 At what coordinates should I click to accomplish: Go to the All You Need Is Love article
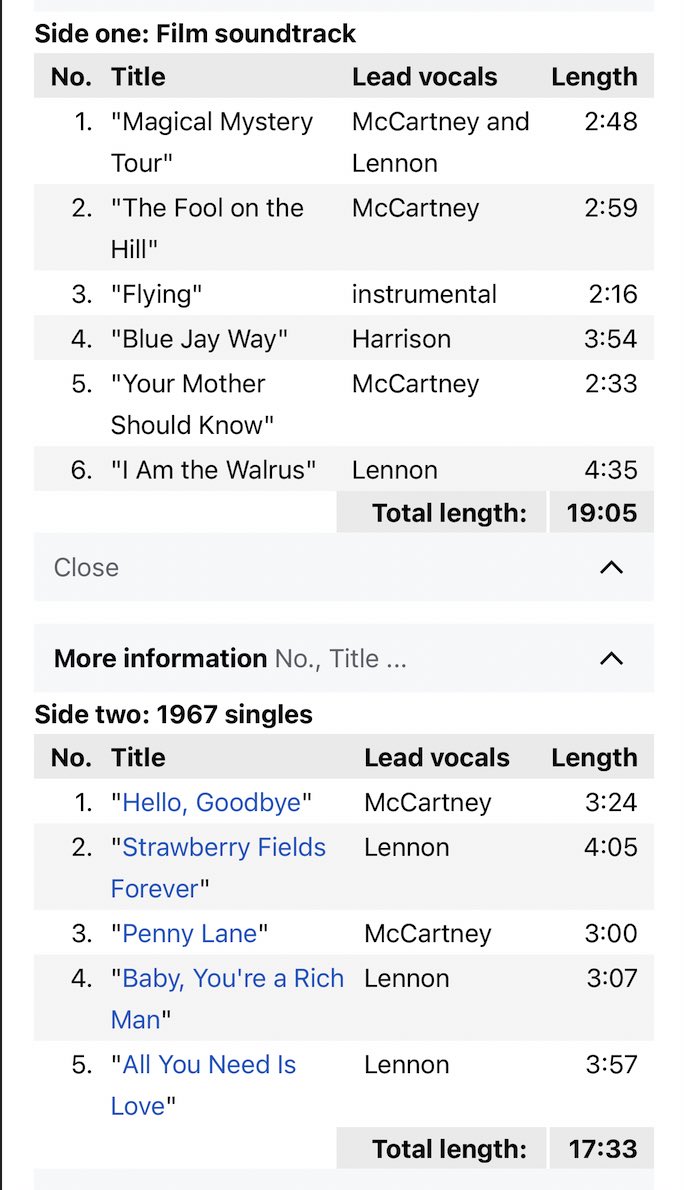pyautogui.click(x=209, y=1065)
